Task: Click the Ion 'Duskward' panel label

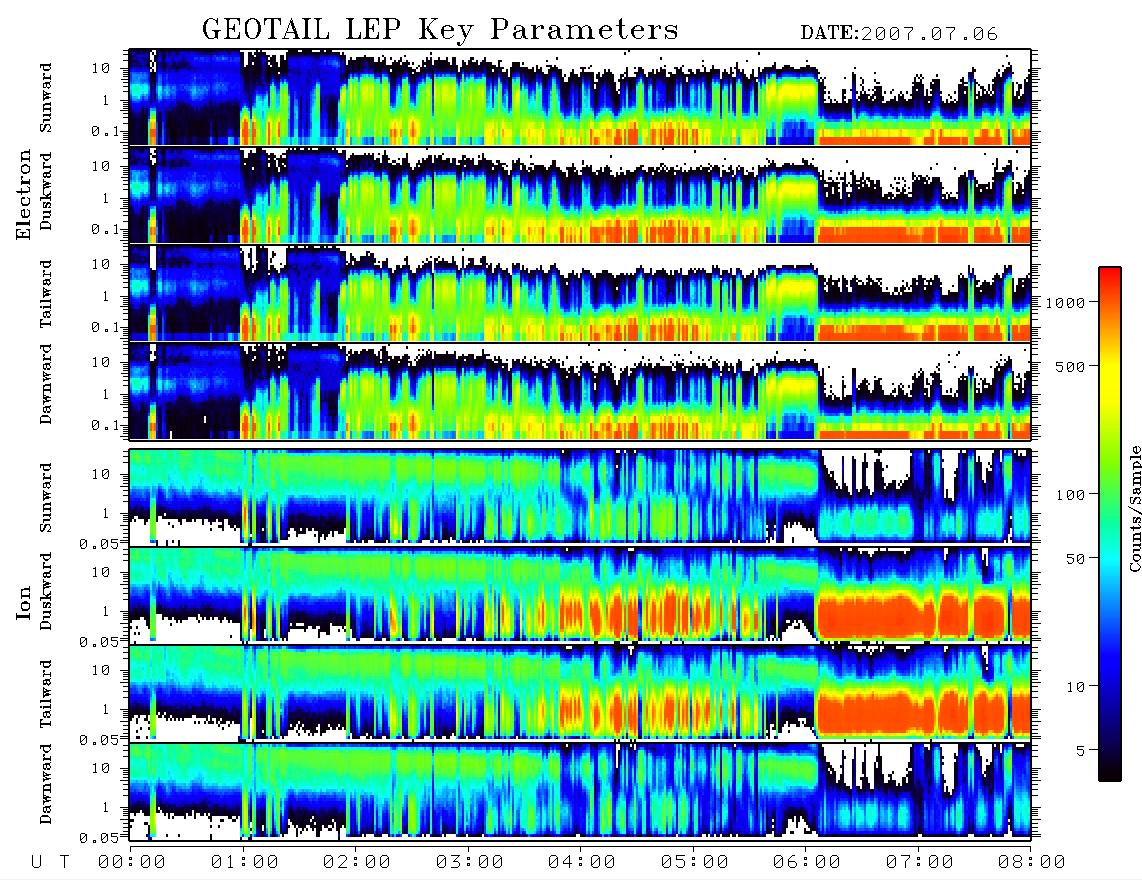Action: 46,591
